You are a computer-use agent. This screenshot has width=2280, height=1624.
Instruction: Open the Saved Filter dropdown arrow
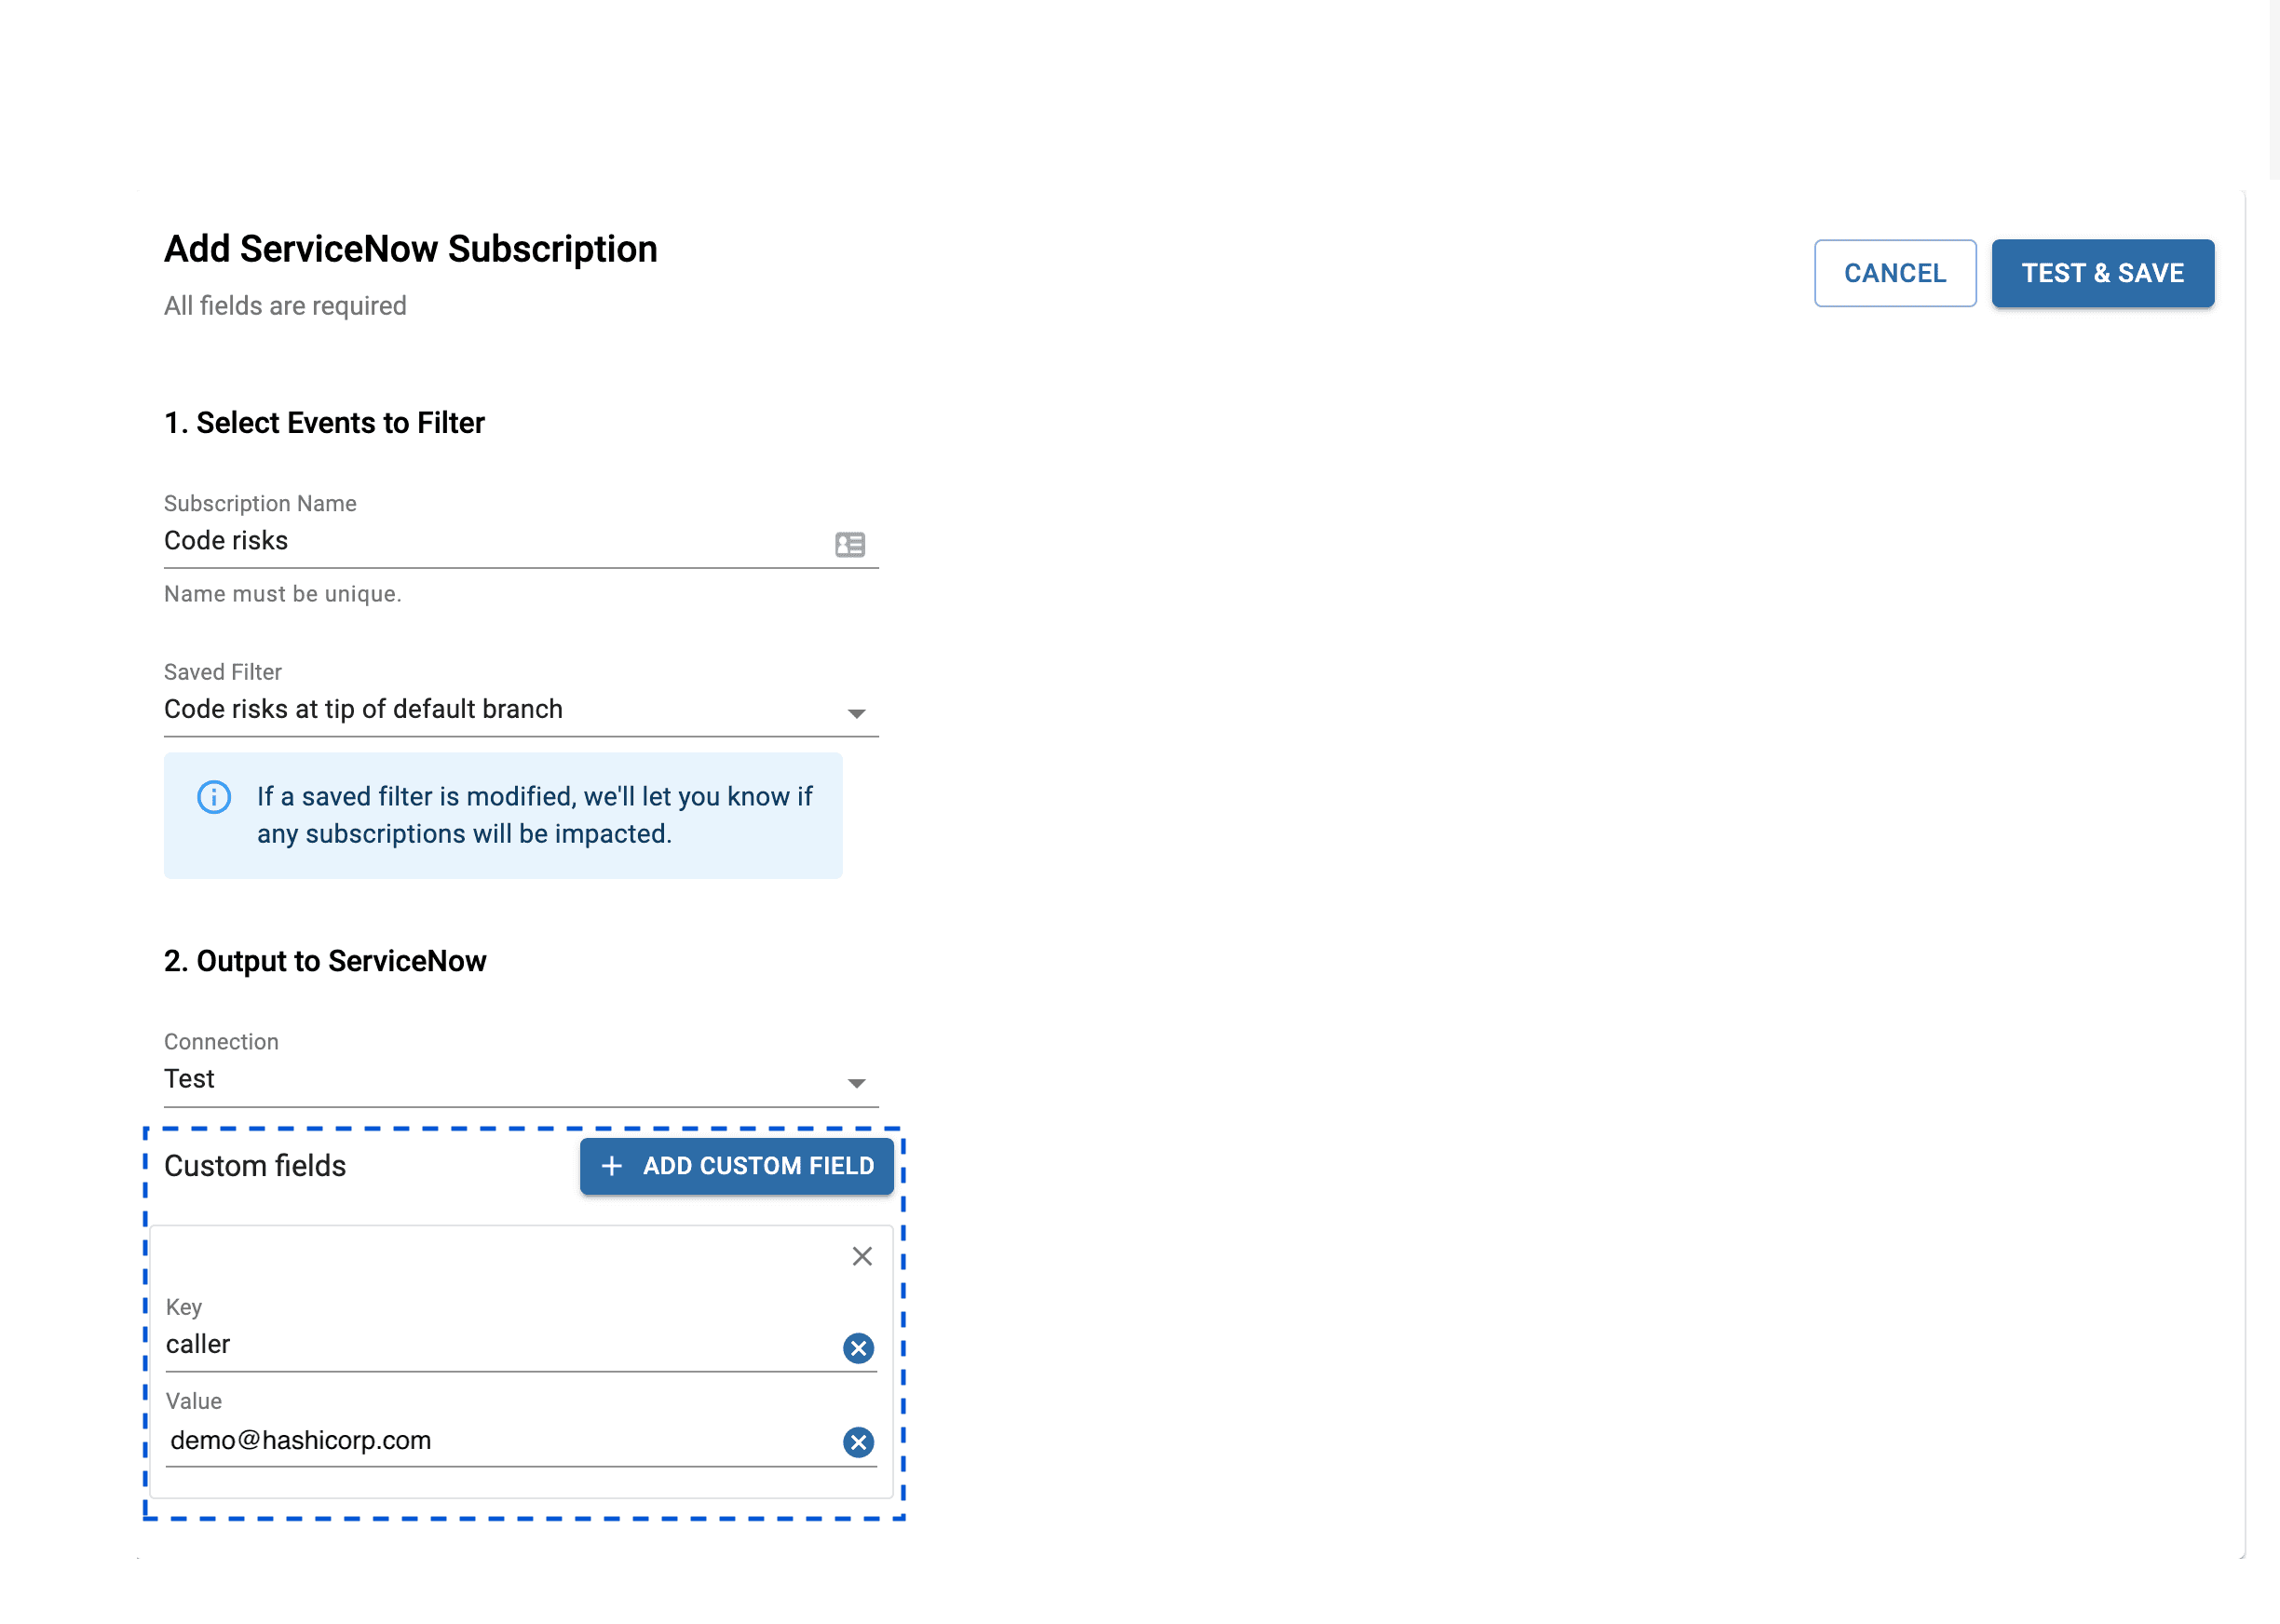(856, 713)
